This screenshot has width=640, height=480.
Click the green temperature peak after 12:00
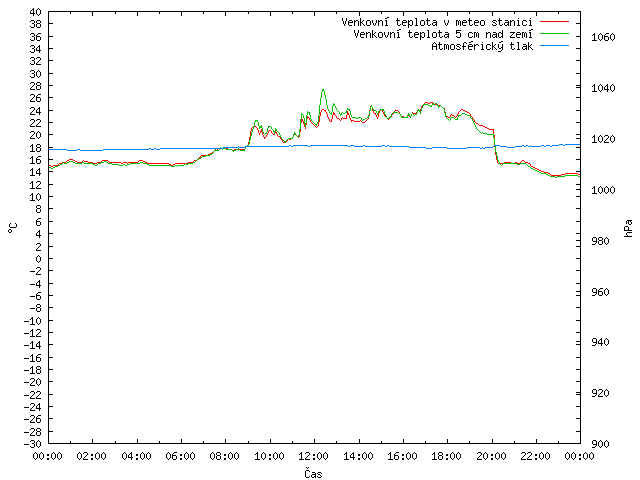(x=323, y=90)
